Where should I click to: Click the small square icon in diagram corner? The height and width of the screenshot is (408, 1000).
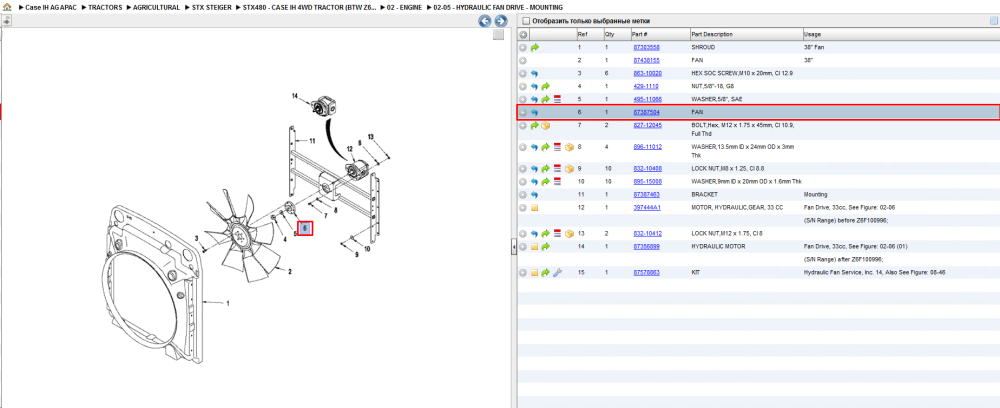(499, 35)
